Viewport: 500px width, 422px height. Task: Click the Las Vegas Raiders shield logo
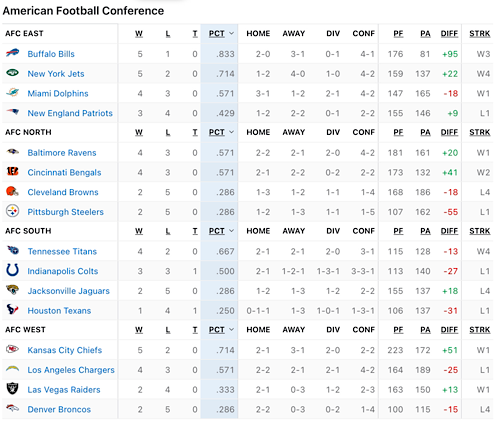pyautogui.click(x=13, y=389)
